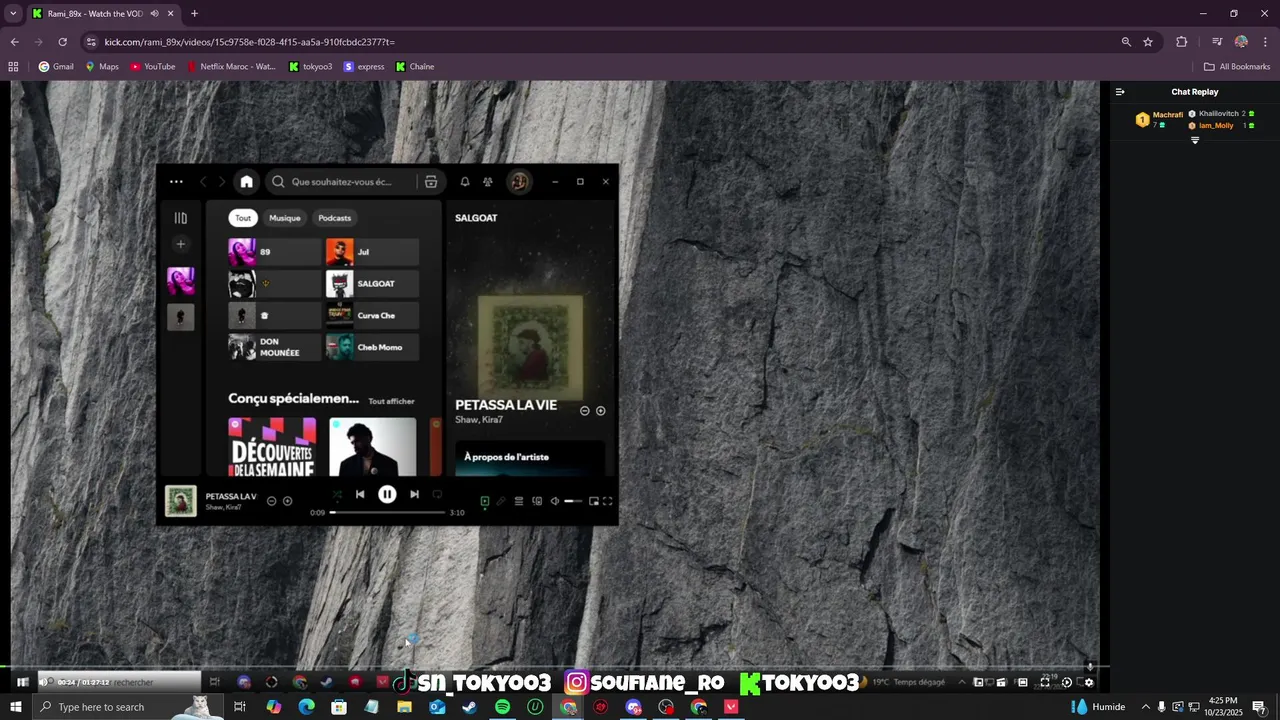Viewport: 1280px width, 720px height.
Task: Open Découvertes de la semaine playlist cover
Action: pos(272,447)
